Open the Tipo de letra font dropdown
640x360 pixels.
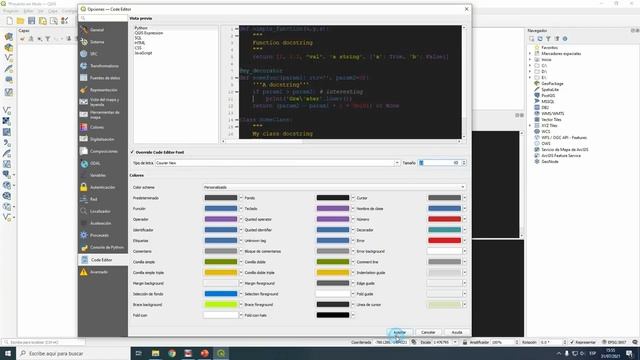click(278, 163)
